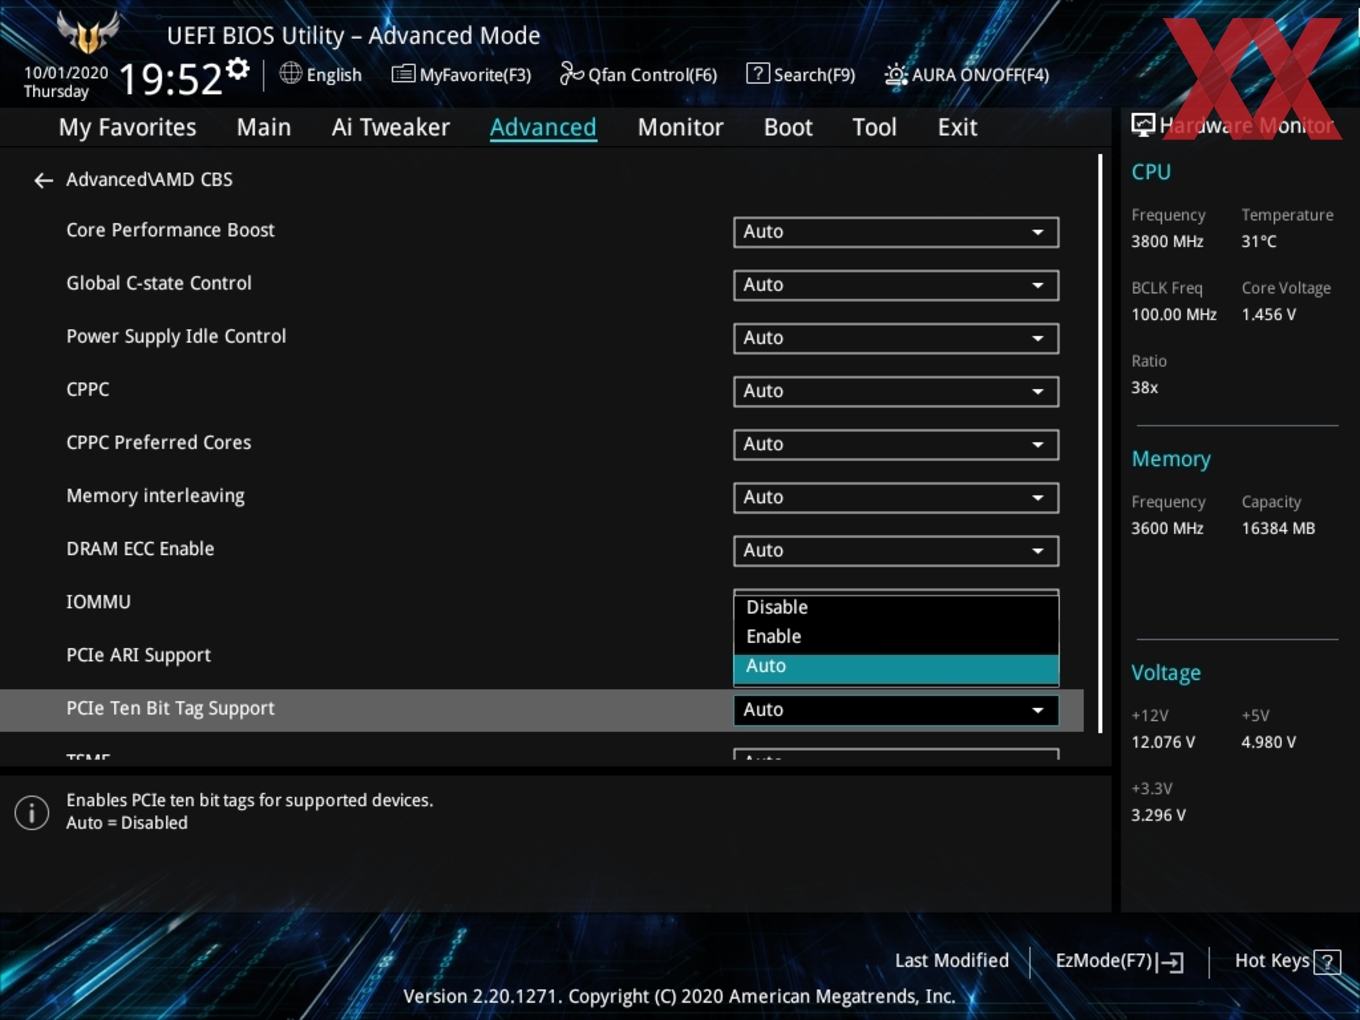Click the 10/01/2020 Thursday date

(x=66, y=82)
